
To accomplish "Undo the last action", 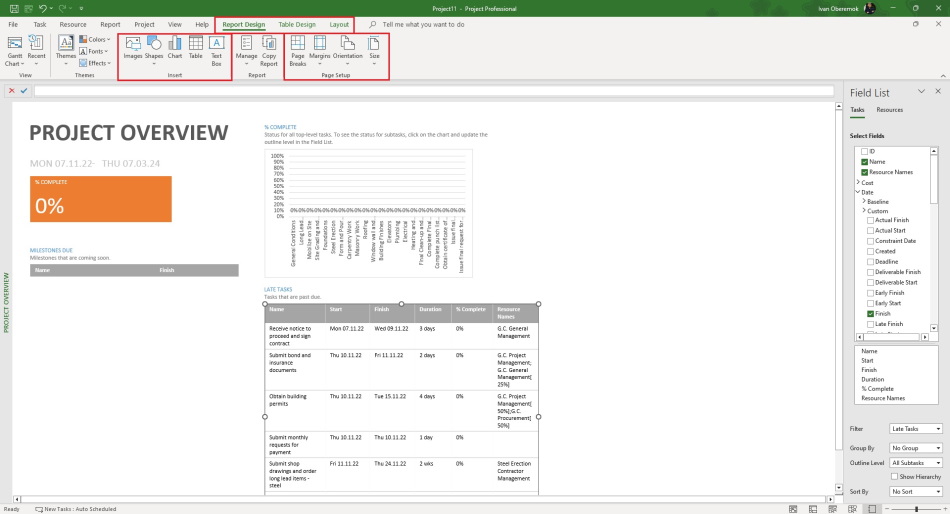I will [x=42, y=8].
